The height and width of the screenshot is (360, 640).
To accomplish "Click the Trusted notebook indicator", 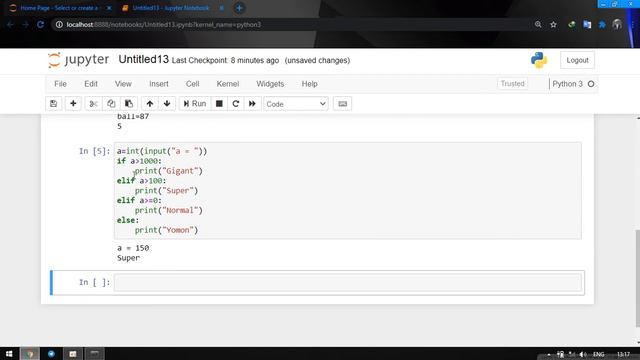I will 512,84.
